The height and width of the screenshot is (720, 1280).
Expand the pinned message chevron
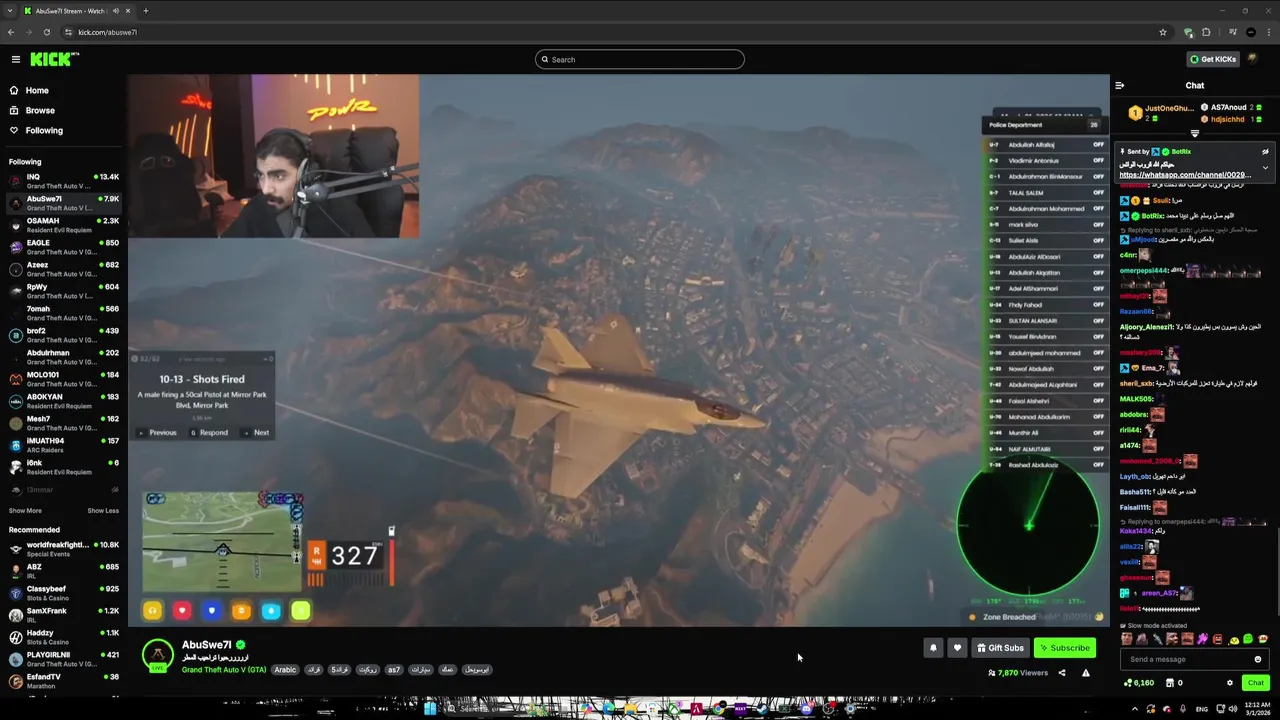pyautogui.click(x=1265, y=167)
